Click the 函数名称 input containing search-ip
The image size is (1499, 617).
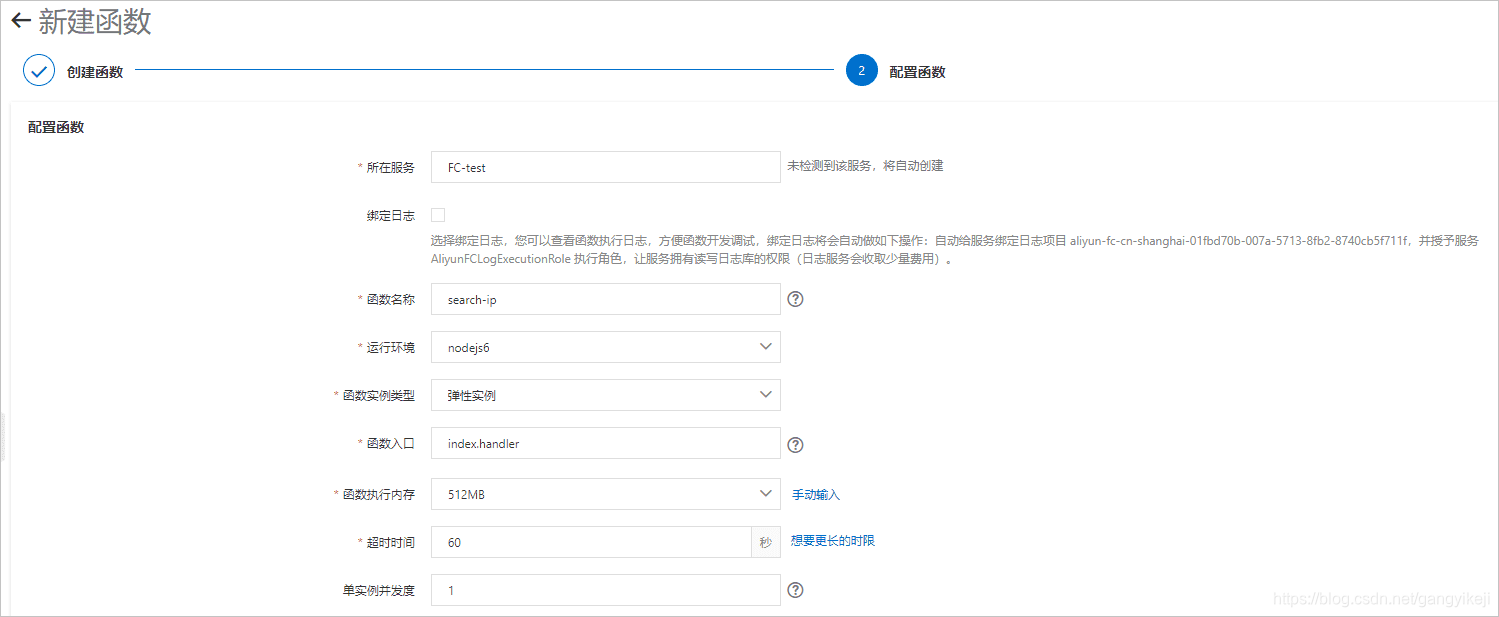[x=605, y=298]
